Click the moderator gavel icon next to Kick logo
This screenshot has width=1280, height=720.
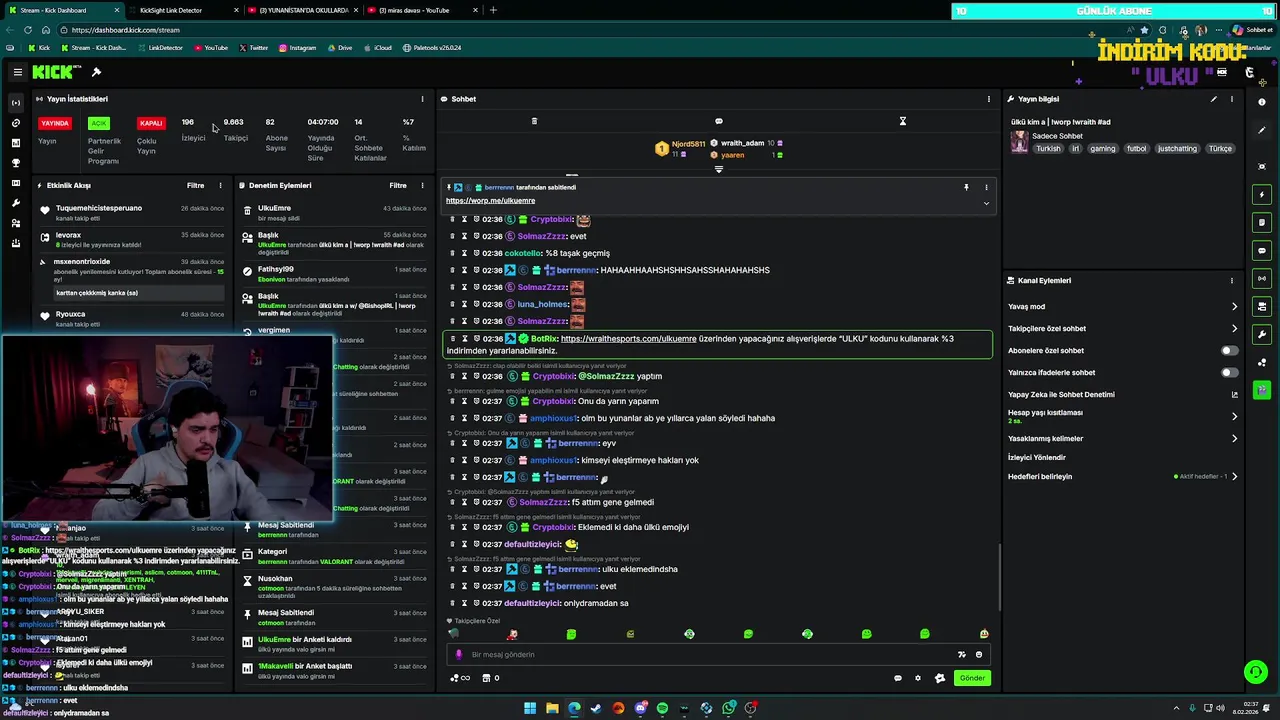(96, 72)
